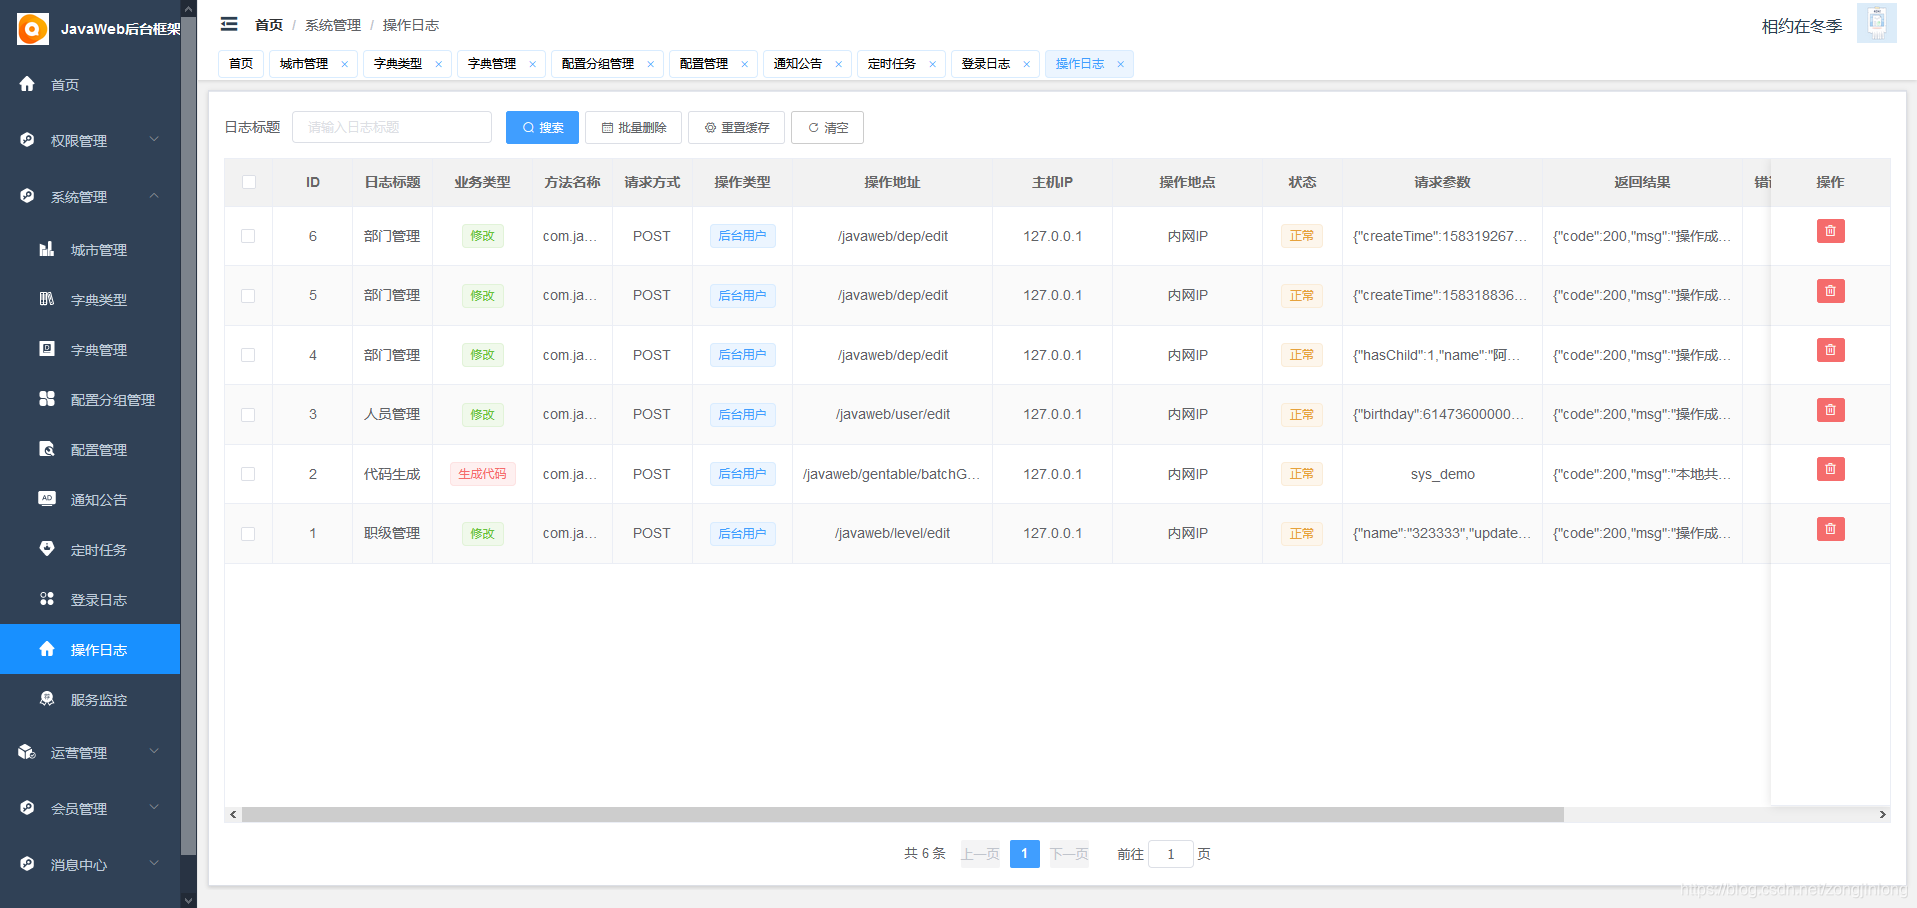
Task: Close the 配置管理 tab
Action: [x=744, y=64]
